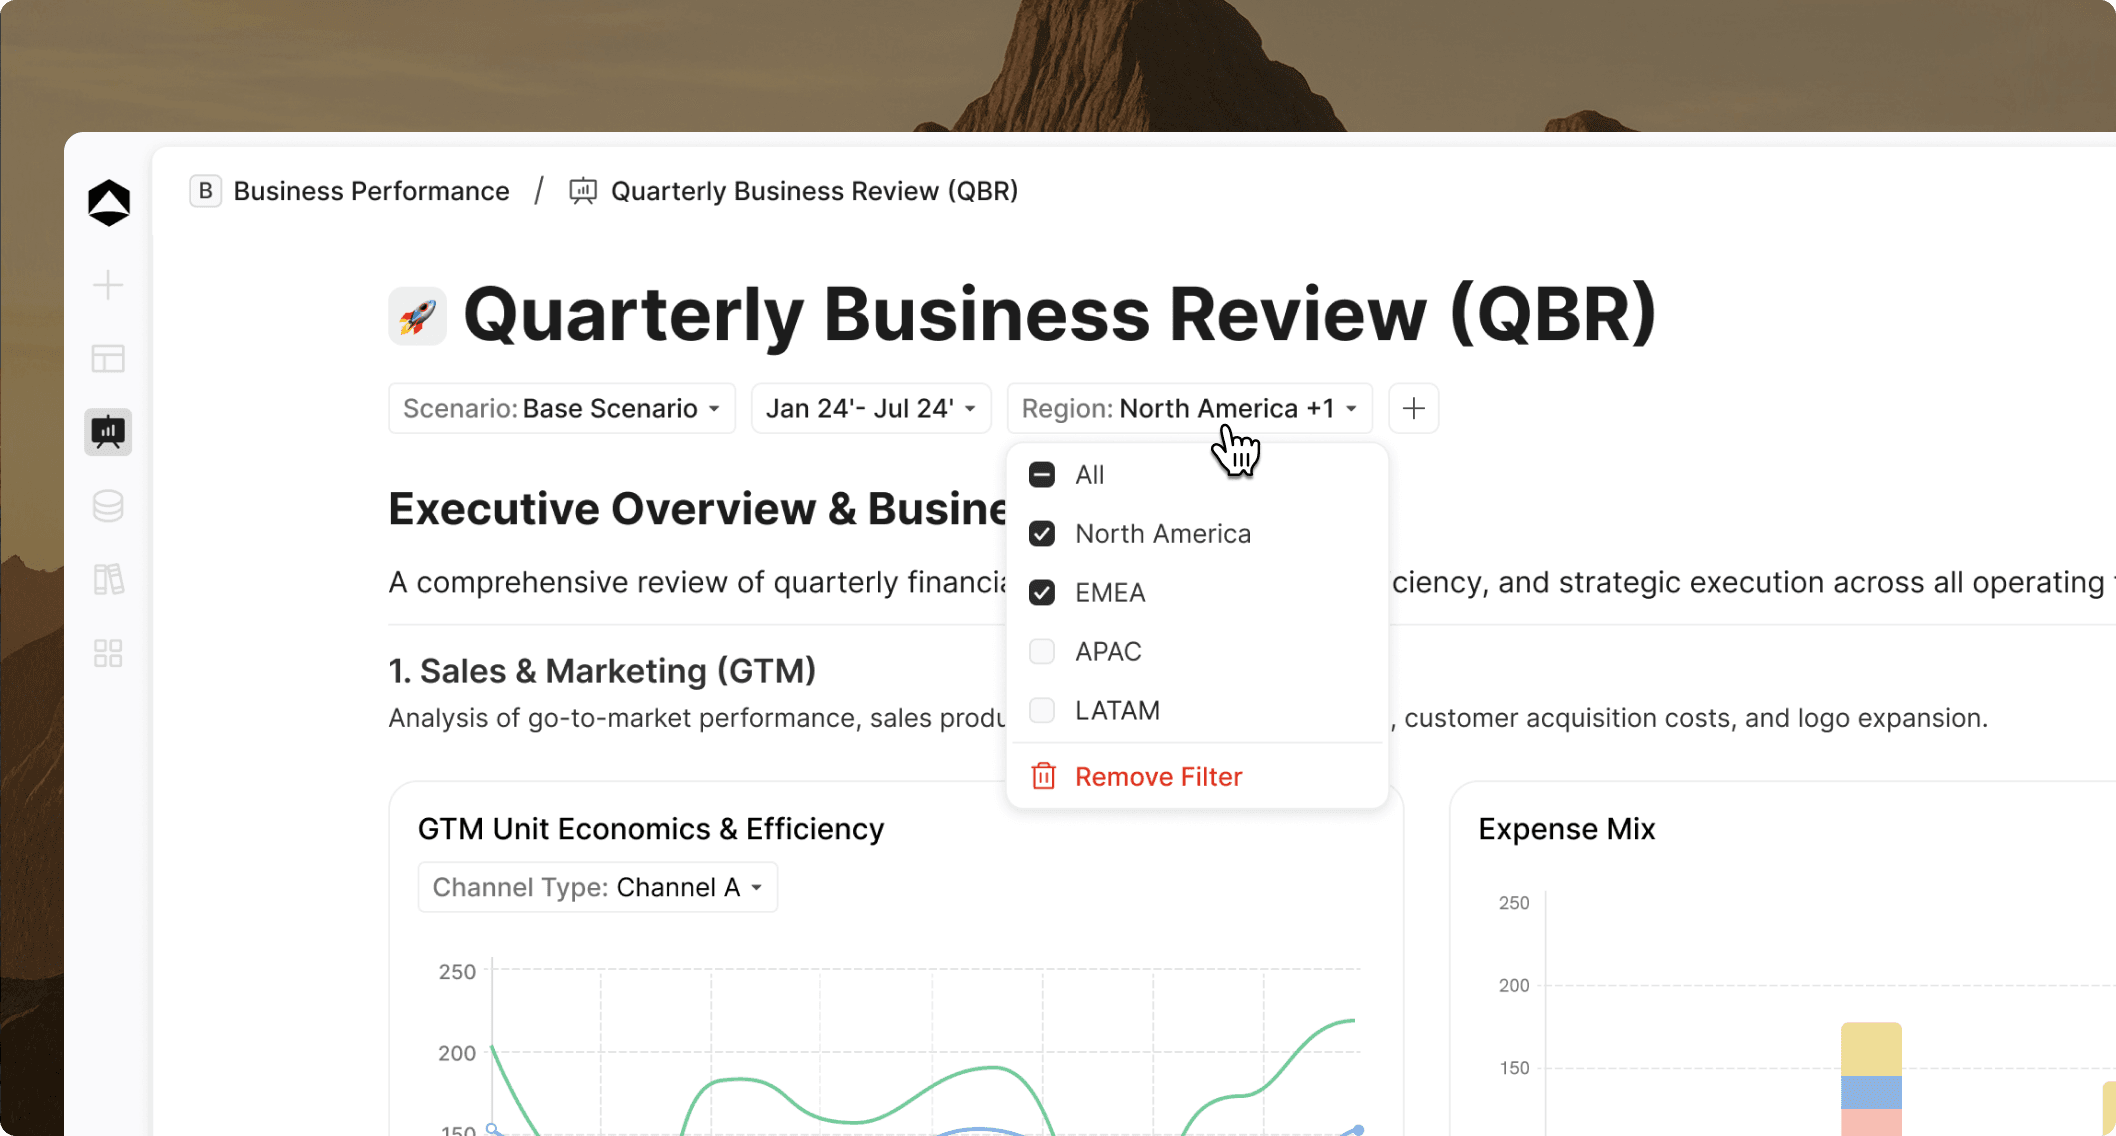Viewport: 2116px width, 1136px height.
Task: Click the plus icon in the sidebar
Action: pos(108,285)
